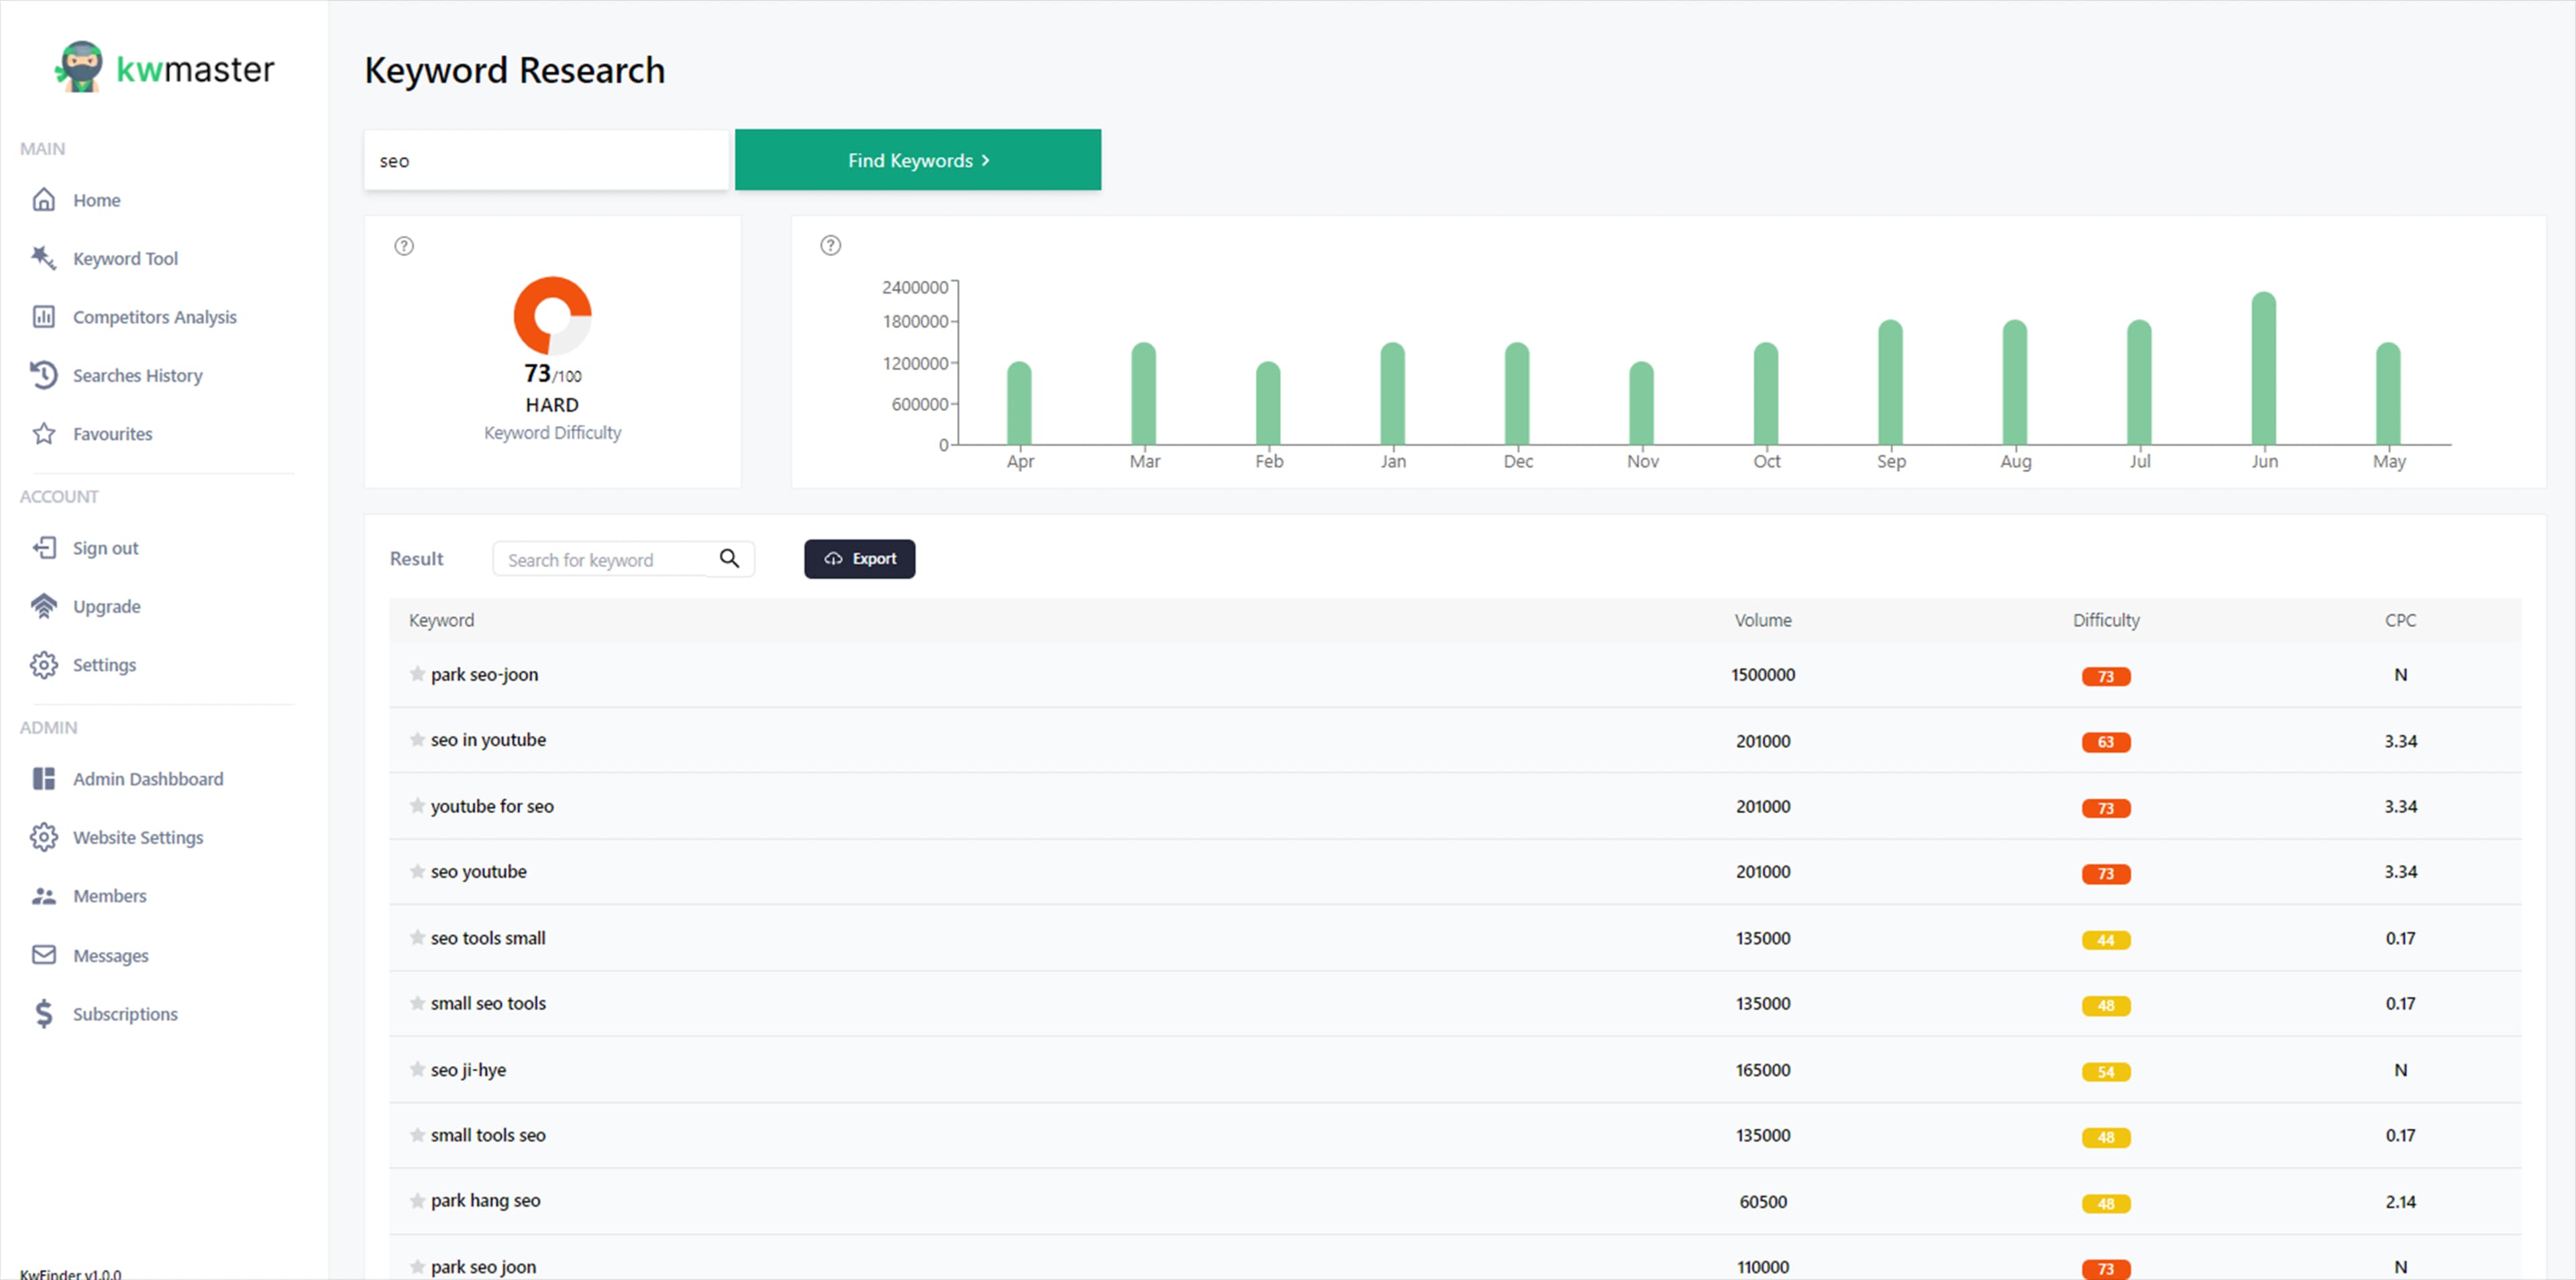Image resolution: width=2576 pixels, height=1280 pixels.
Task: Sort results by Volume column header
Action: pyautogui.click(x=1762, y=620)
